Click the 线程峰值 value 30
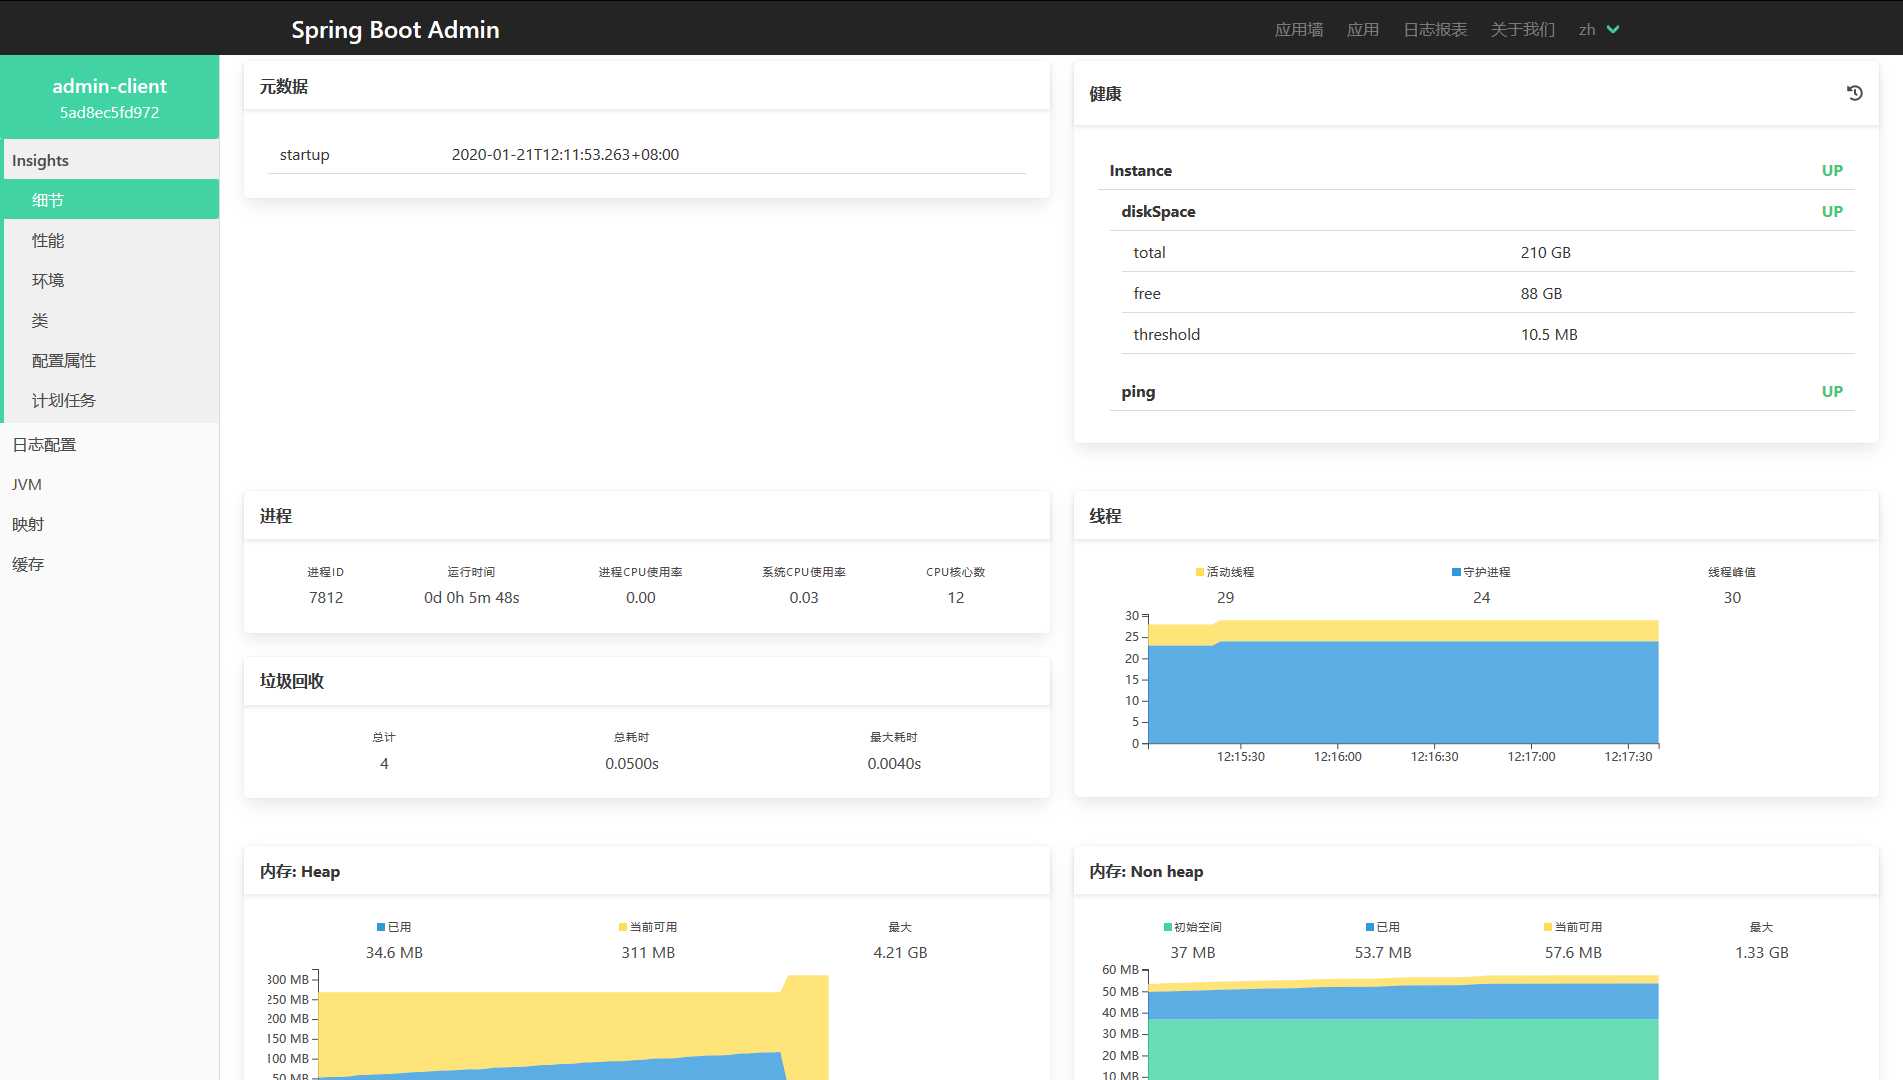 coord(1732,597)
